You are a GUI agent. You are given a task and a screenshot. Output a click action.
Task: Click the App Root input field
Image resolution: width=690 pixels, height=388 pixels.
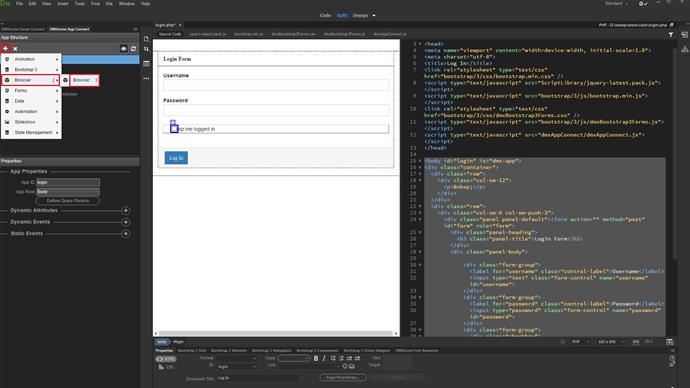(68, 192)
